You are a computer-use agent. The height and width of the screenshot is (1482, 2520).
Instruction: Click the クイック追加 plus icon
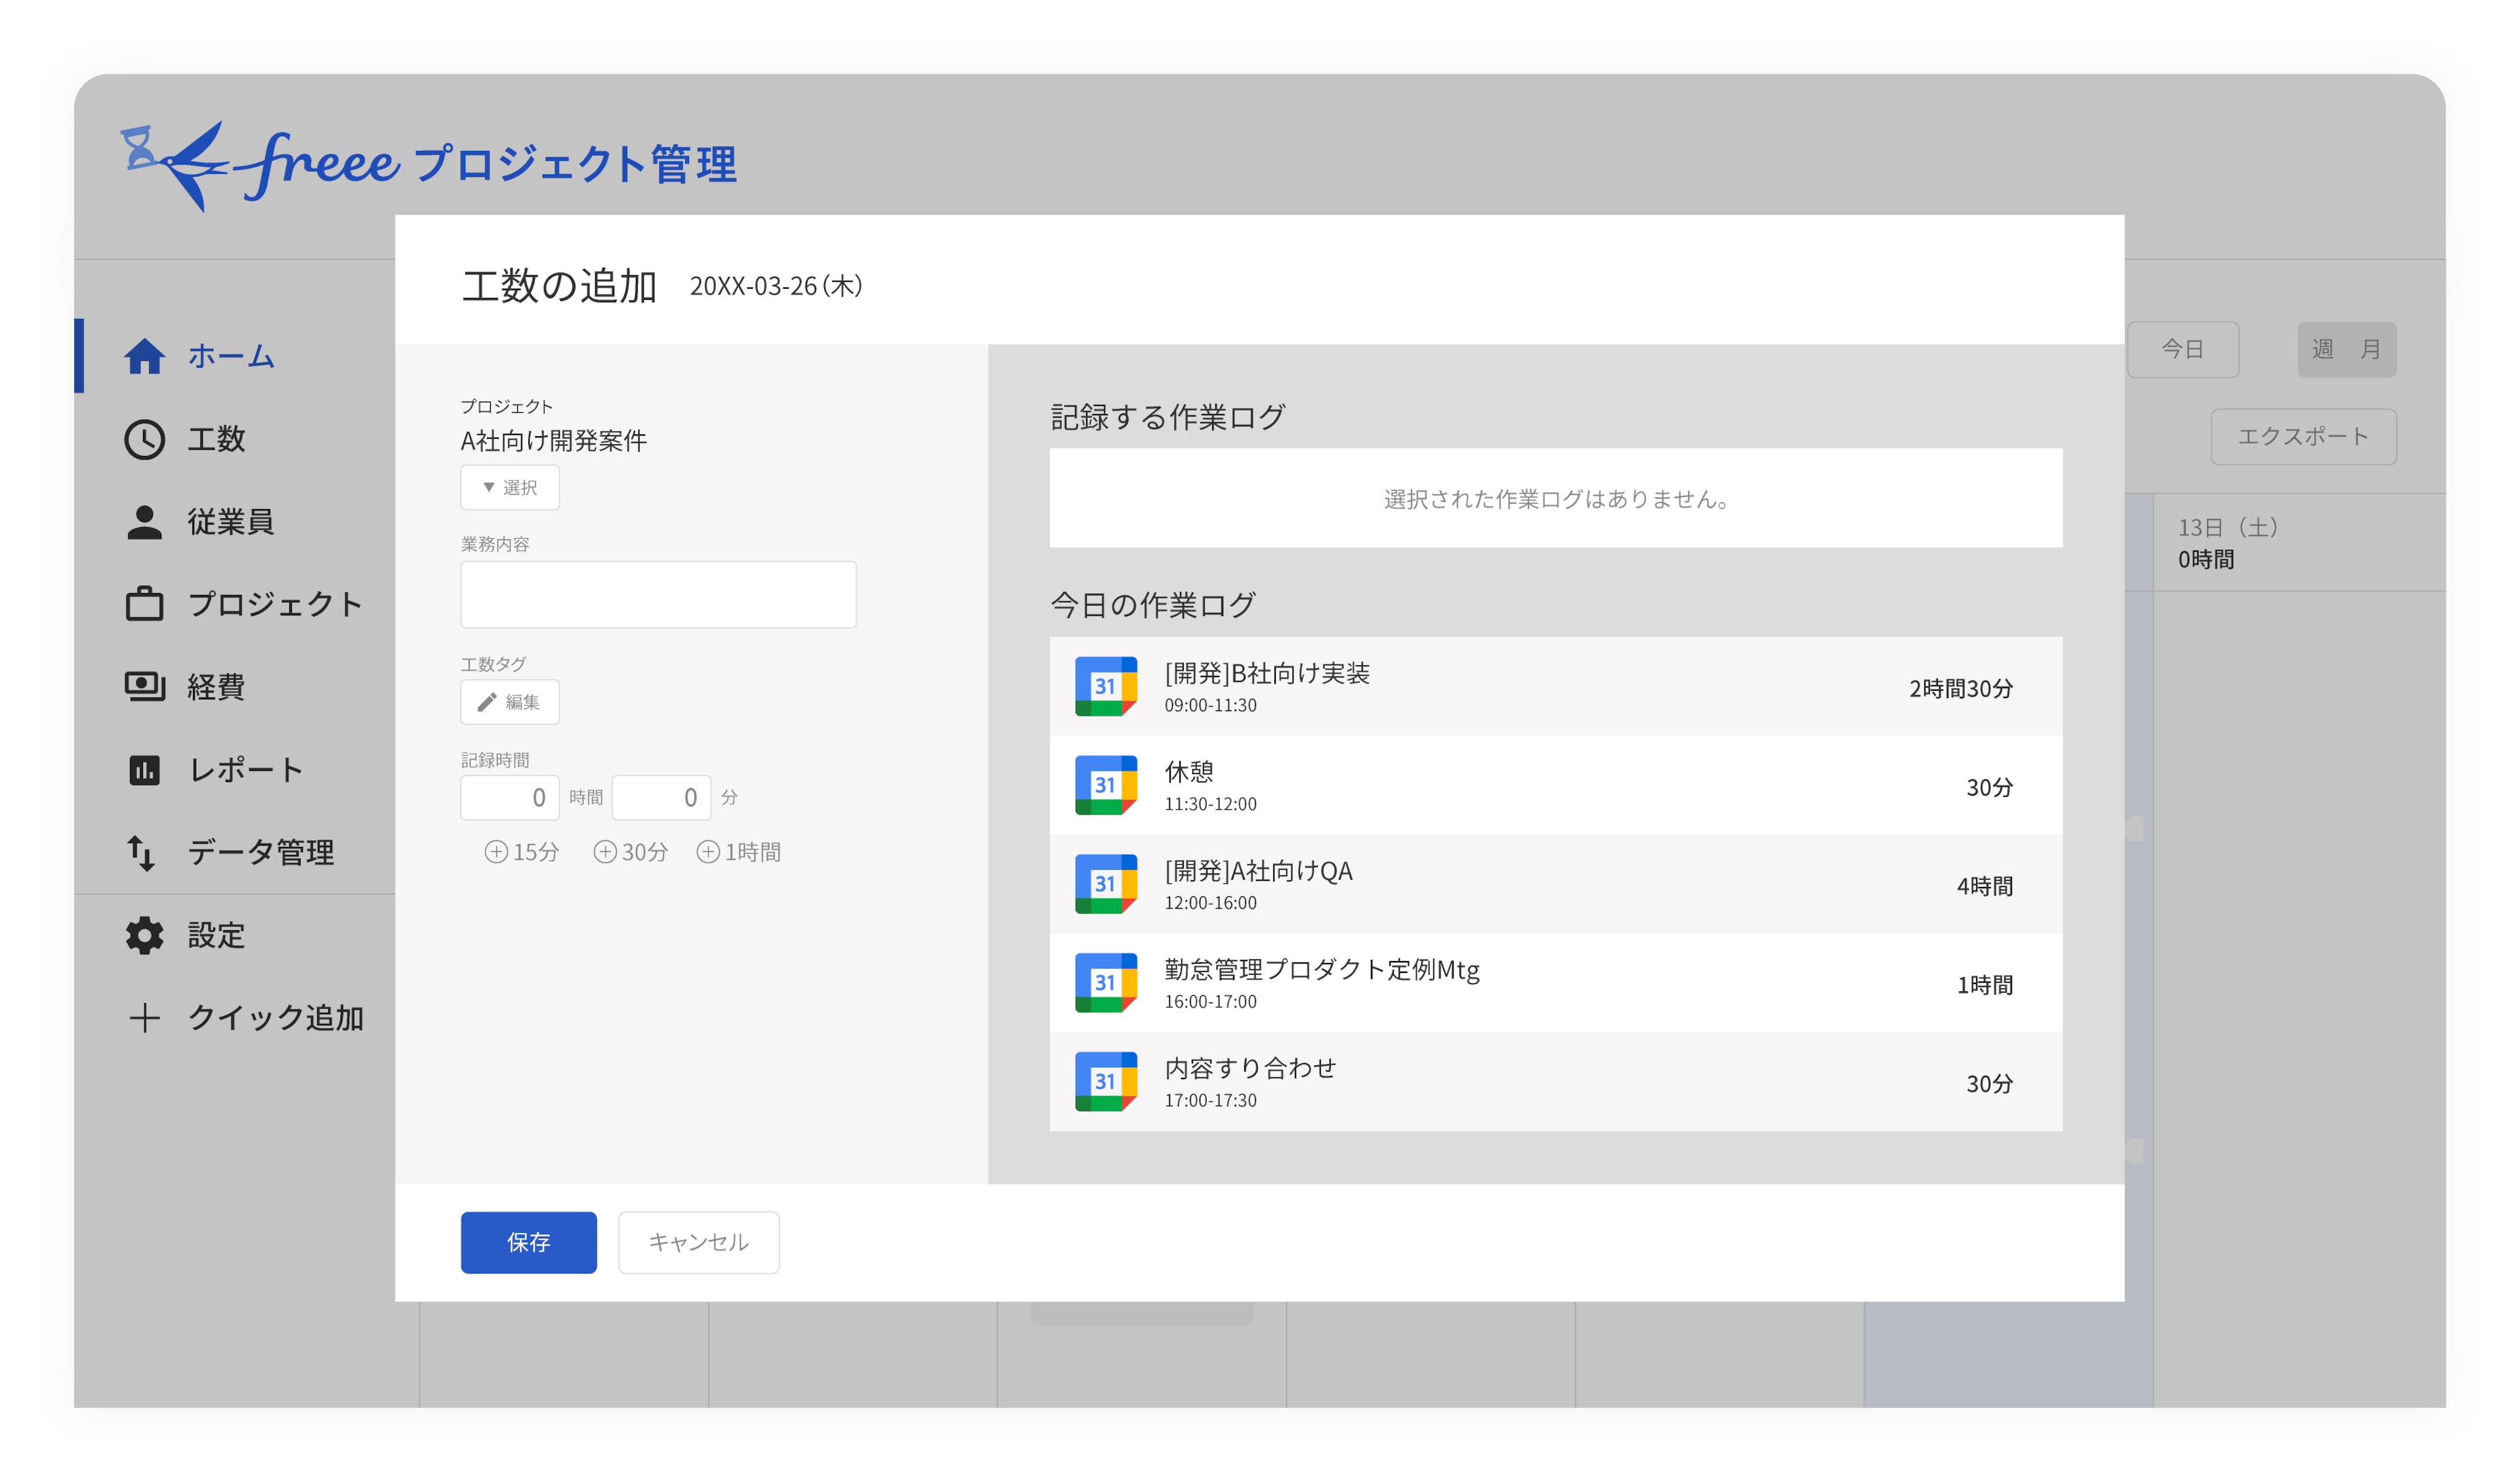click(x=144, y=1018)
